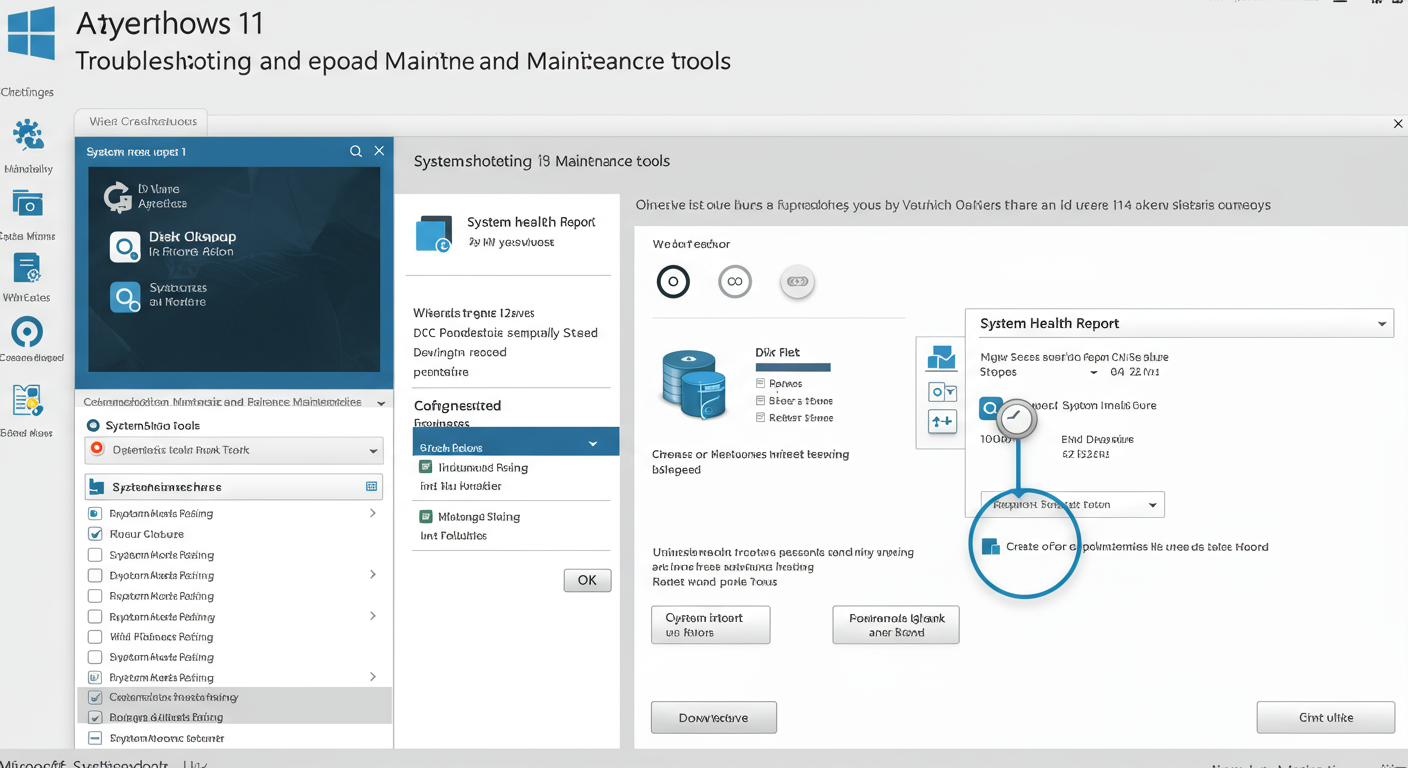Click blue squares icon beside 'Create ofor'
The width and height of the screenshot is (1408, 768).
(x=991, y=547)
